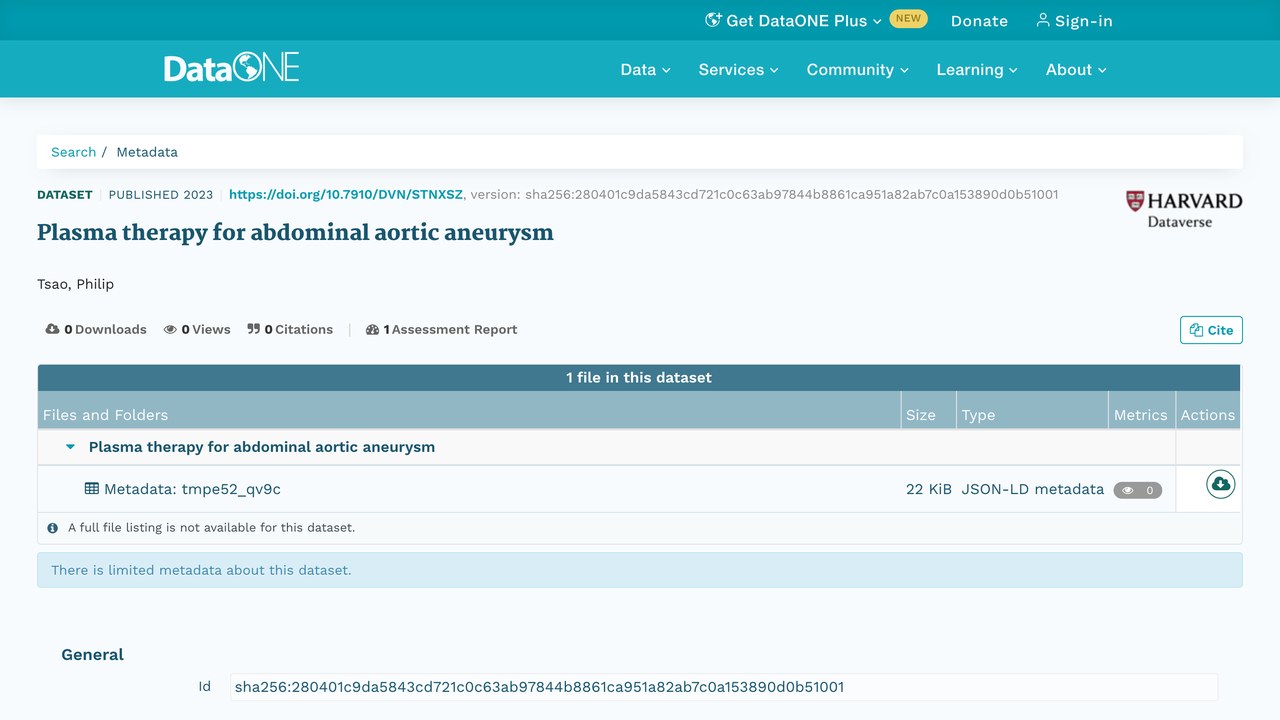Screen dimensions: 1280x720
Task: Open the dataset DOI link
Action: (346, 194)
